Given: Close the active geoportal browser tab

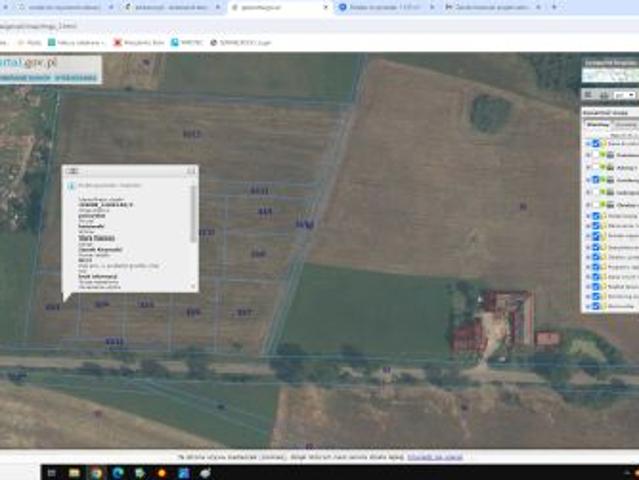Looking at the screenshot, I should [x=325, y=7].
